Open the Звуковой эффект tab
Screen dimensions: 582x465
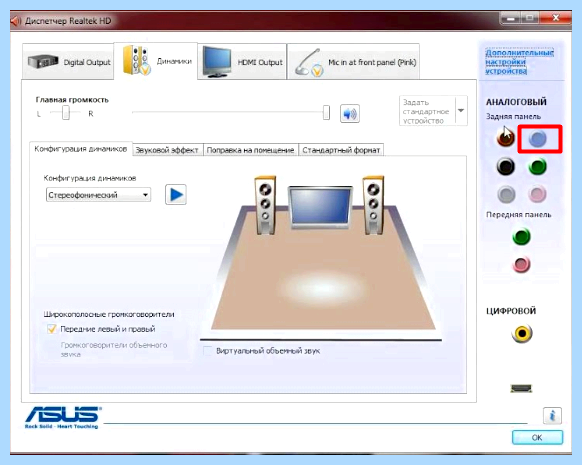(167, 150)
